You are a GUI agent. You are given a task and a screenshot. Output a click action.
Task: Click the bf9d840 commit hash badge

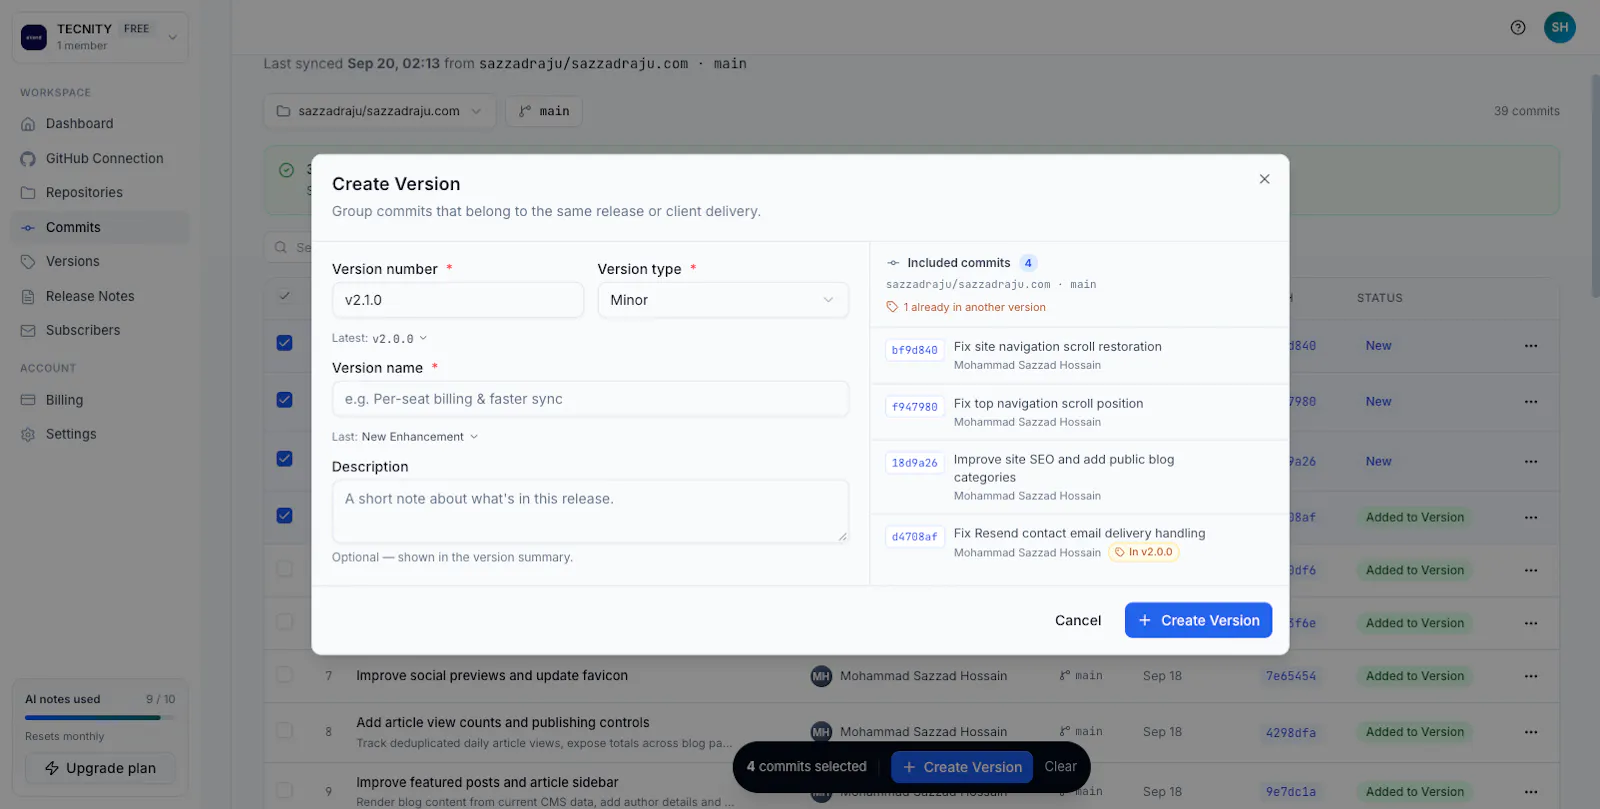(x=915, y=350)
